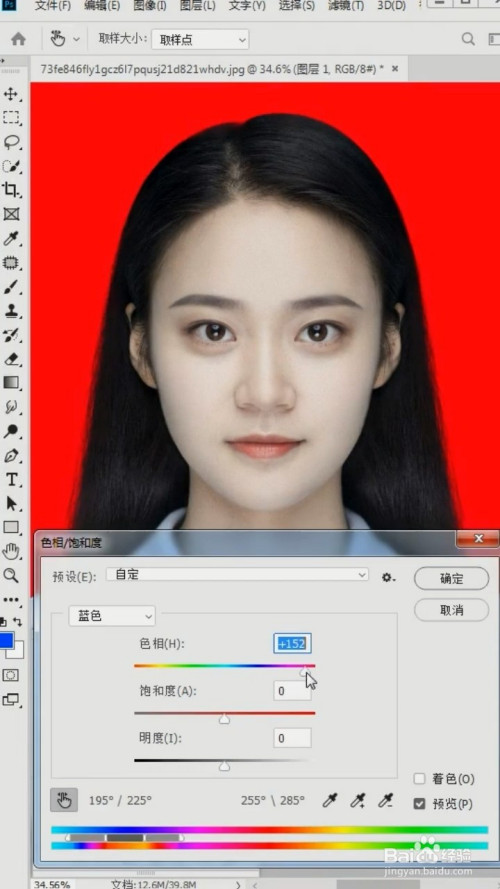This screenshot has width=500, height=889.
Task: Click the 色相 value field +152
Action: 293,644
